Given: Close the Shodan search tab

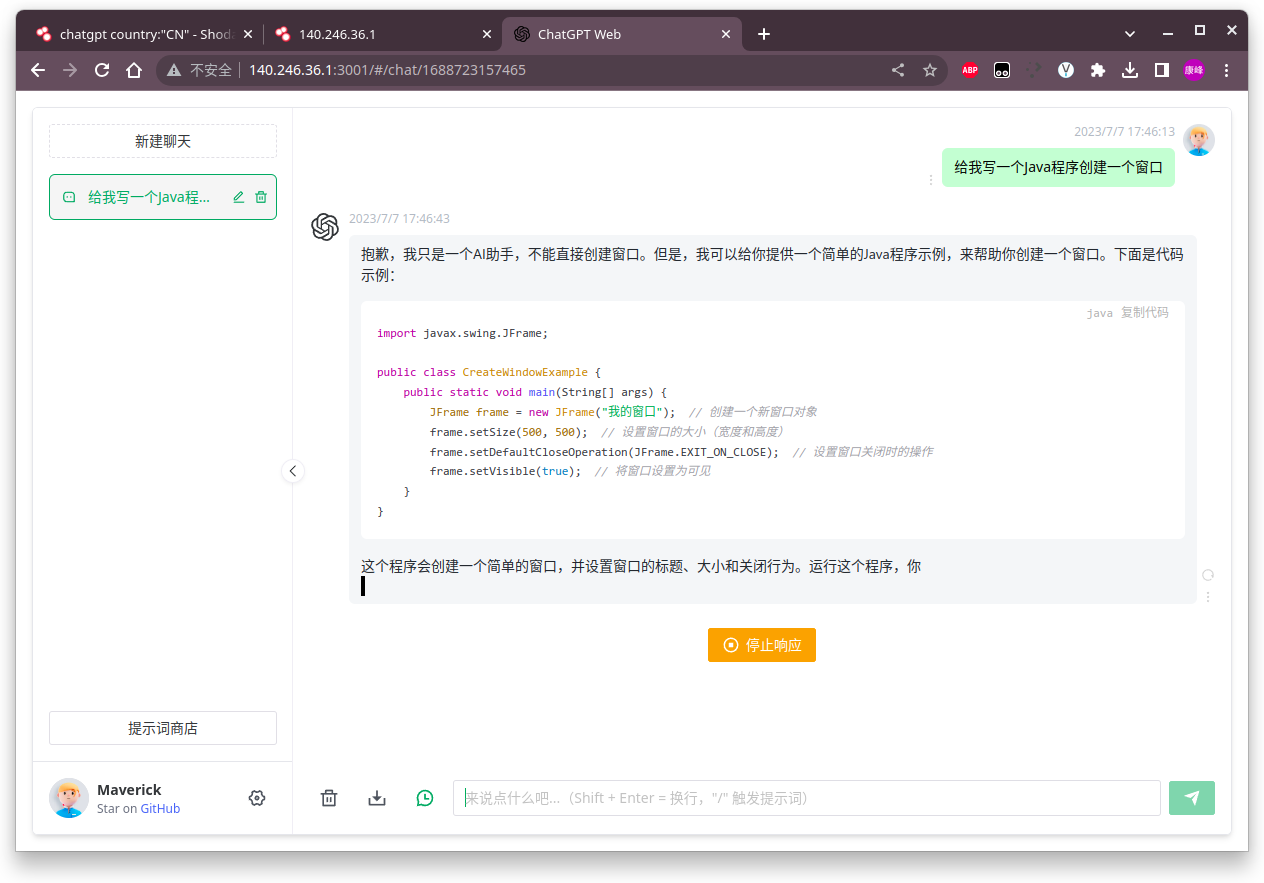Looking at the screenshot, I should pos(248,34).
